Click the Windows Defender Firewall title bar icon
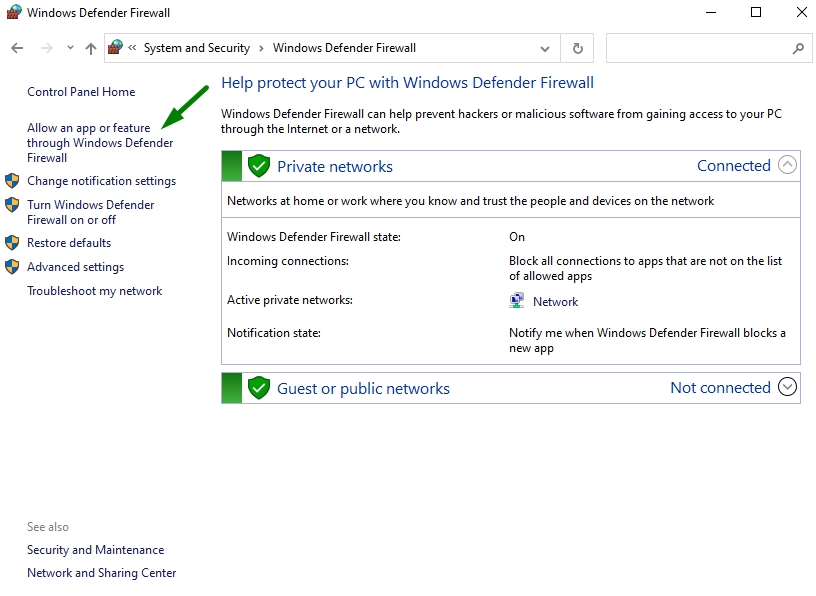The height and width of the screenshot is (596, 816). (14, 12)
